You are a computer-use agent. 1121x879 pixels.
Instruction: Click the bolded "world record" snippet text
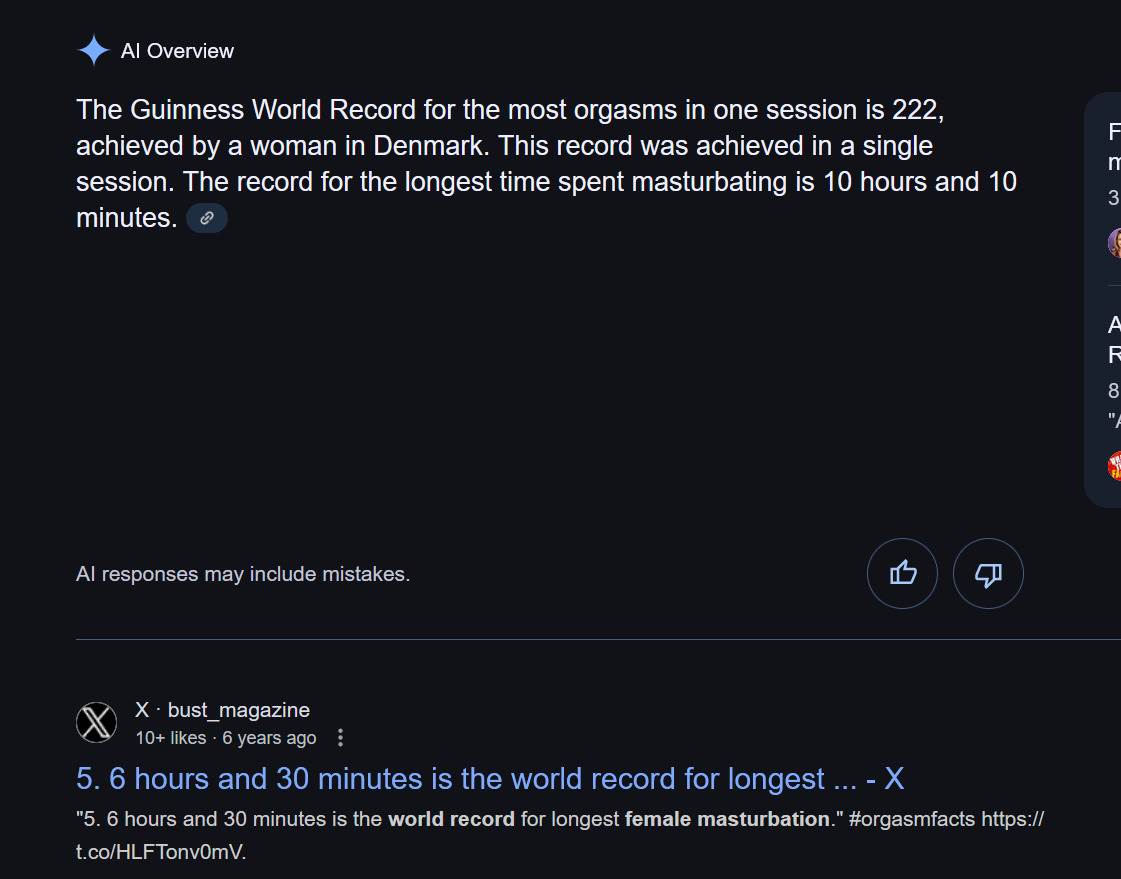pyautogui.click(x=451, y=819)
